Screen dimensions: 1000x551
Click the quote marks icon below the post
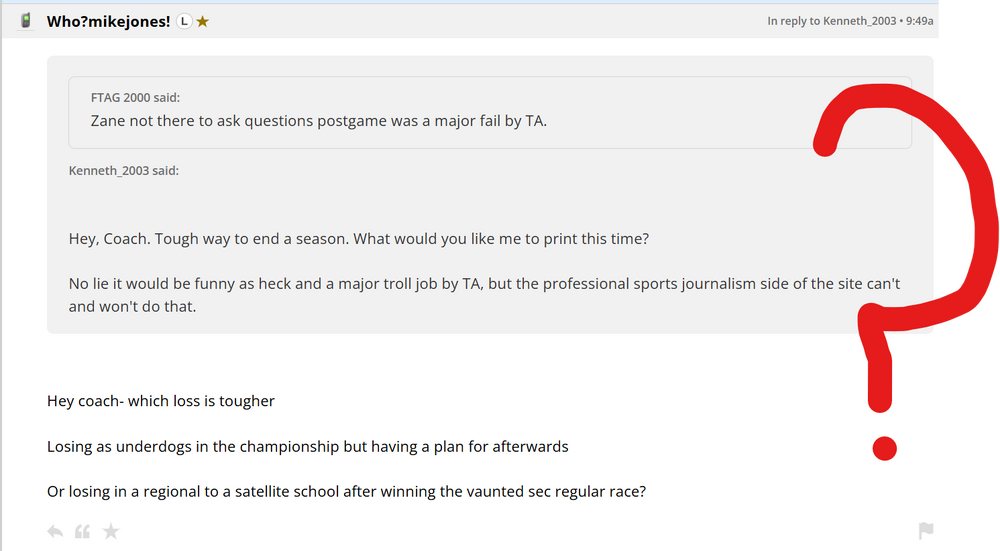coord(82,531)
